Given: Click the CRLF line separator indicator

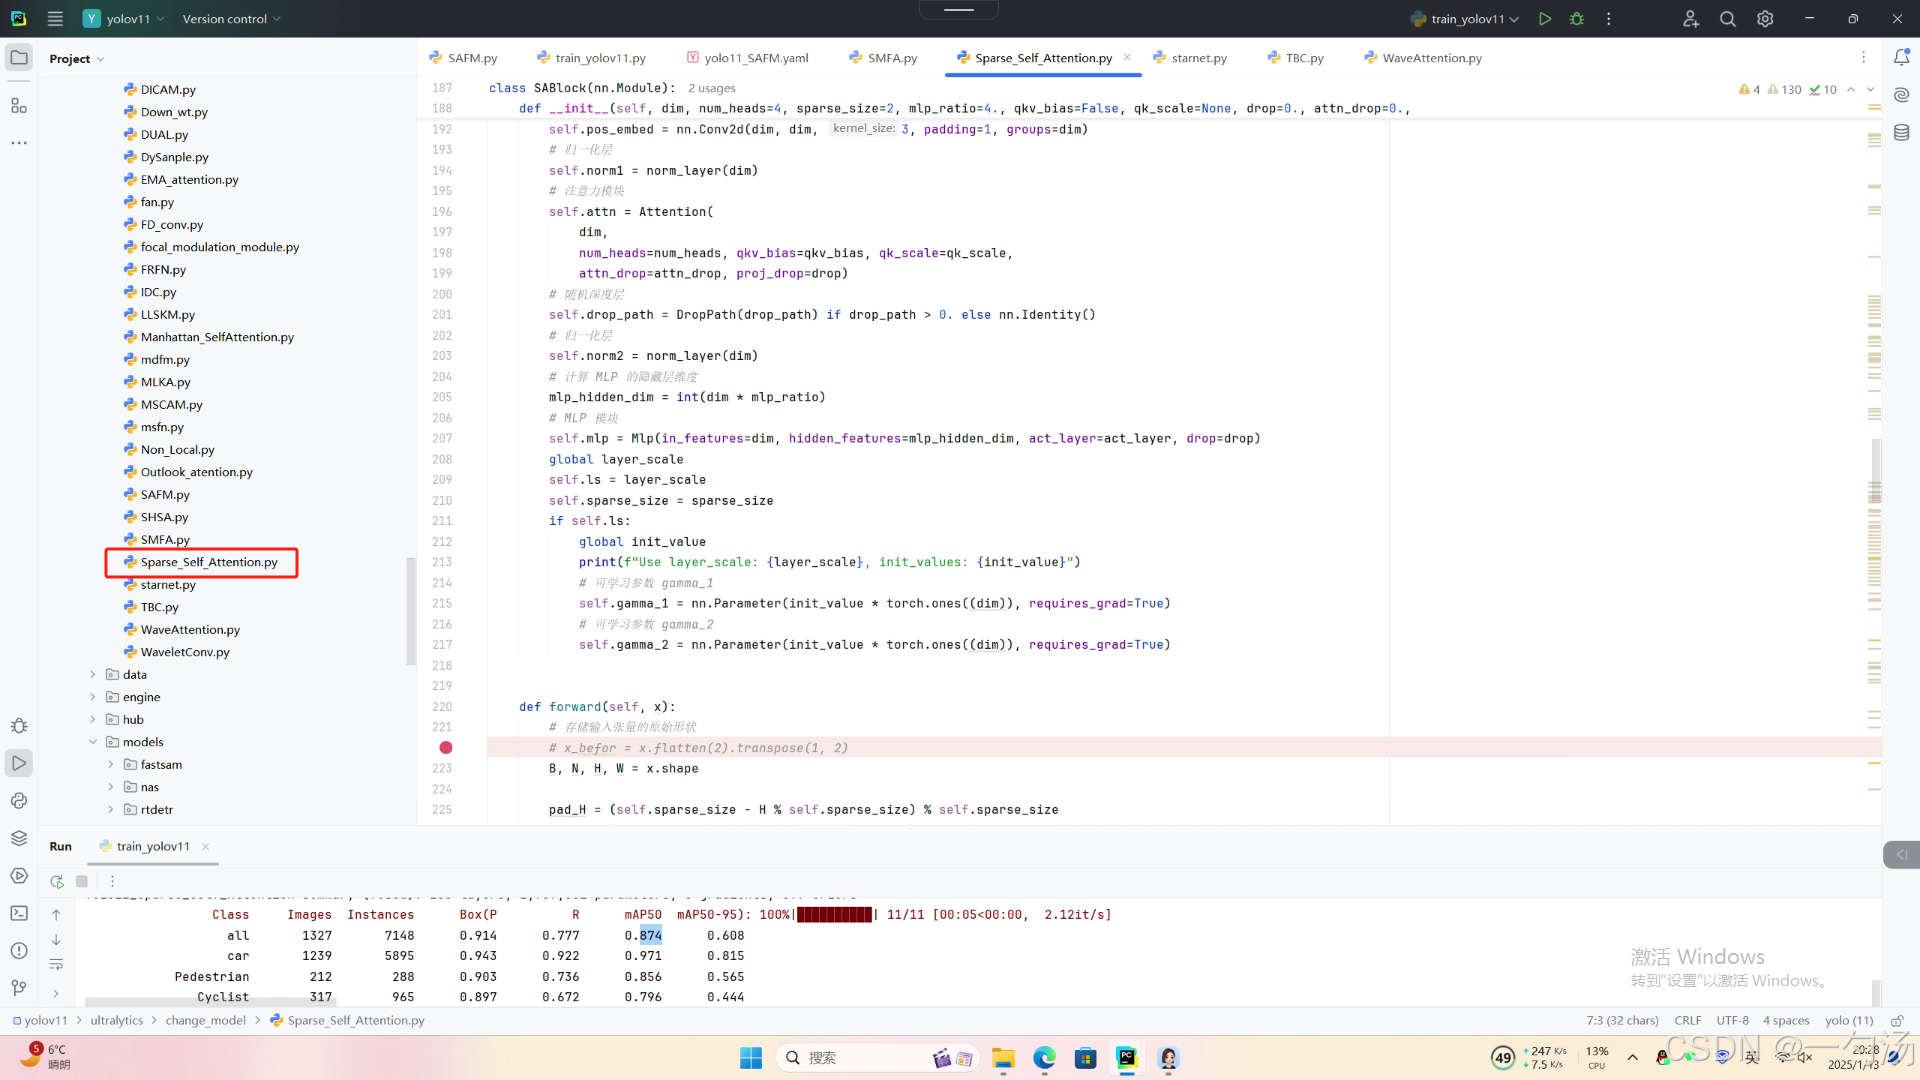Looking at the screenshot, I should [1687, 1021].
